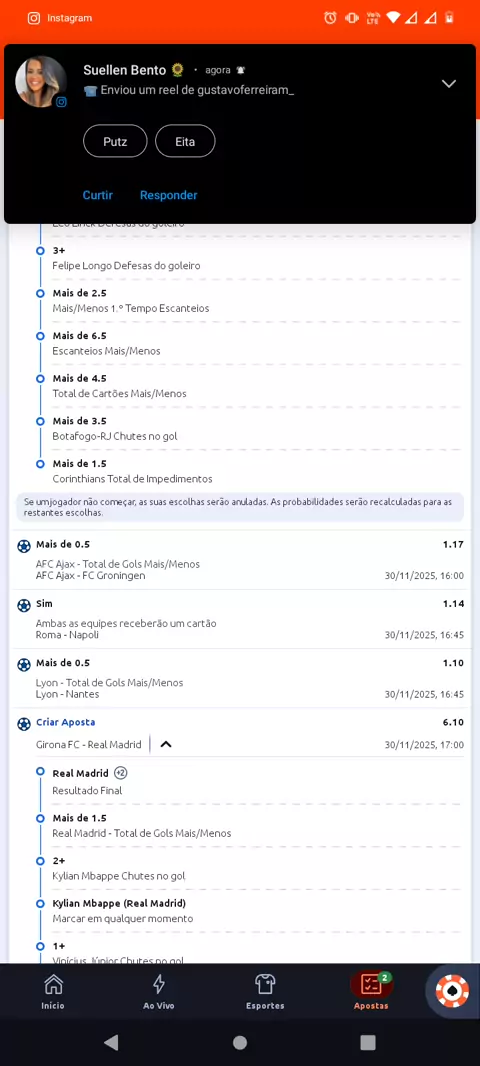Reply with the Putz quick response
This screenshot has width=480, height=1066.
pyautogui.click(x=115, y=142)
